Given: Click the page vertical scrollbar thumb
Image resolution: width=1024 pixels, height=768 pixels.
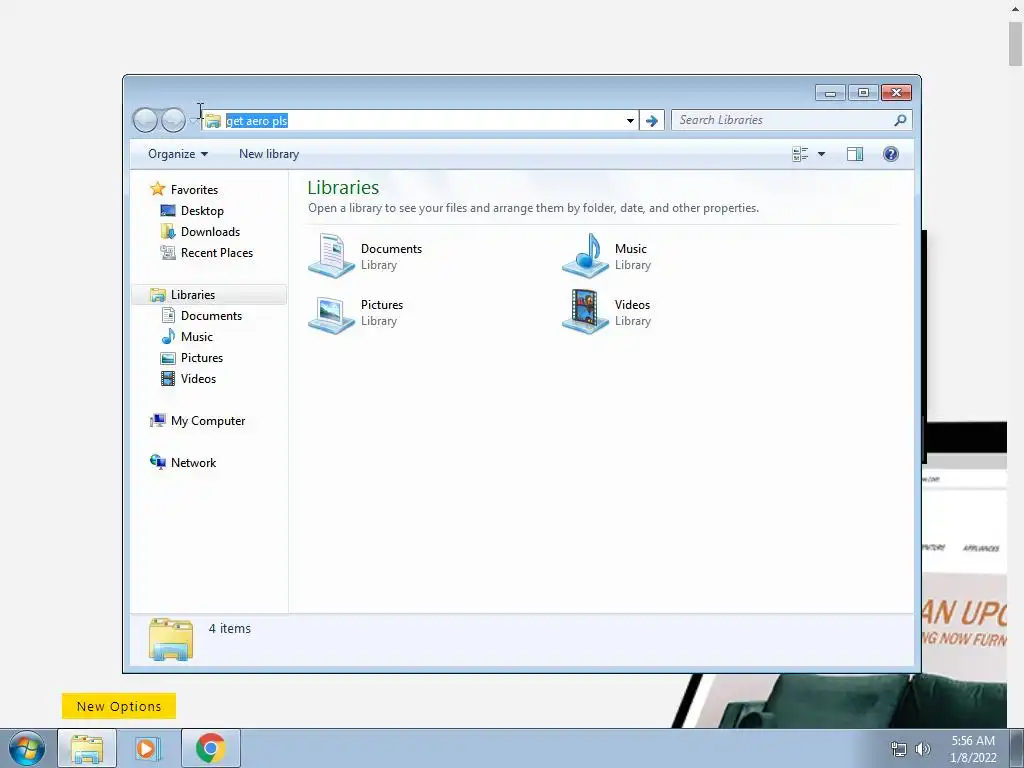Looking at the screenshot, I should point(1016,44).
